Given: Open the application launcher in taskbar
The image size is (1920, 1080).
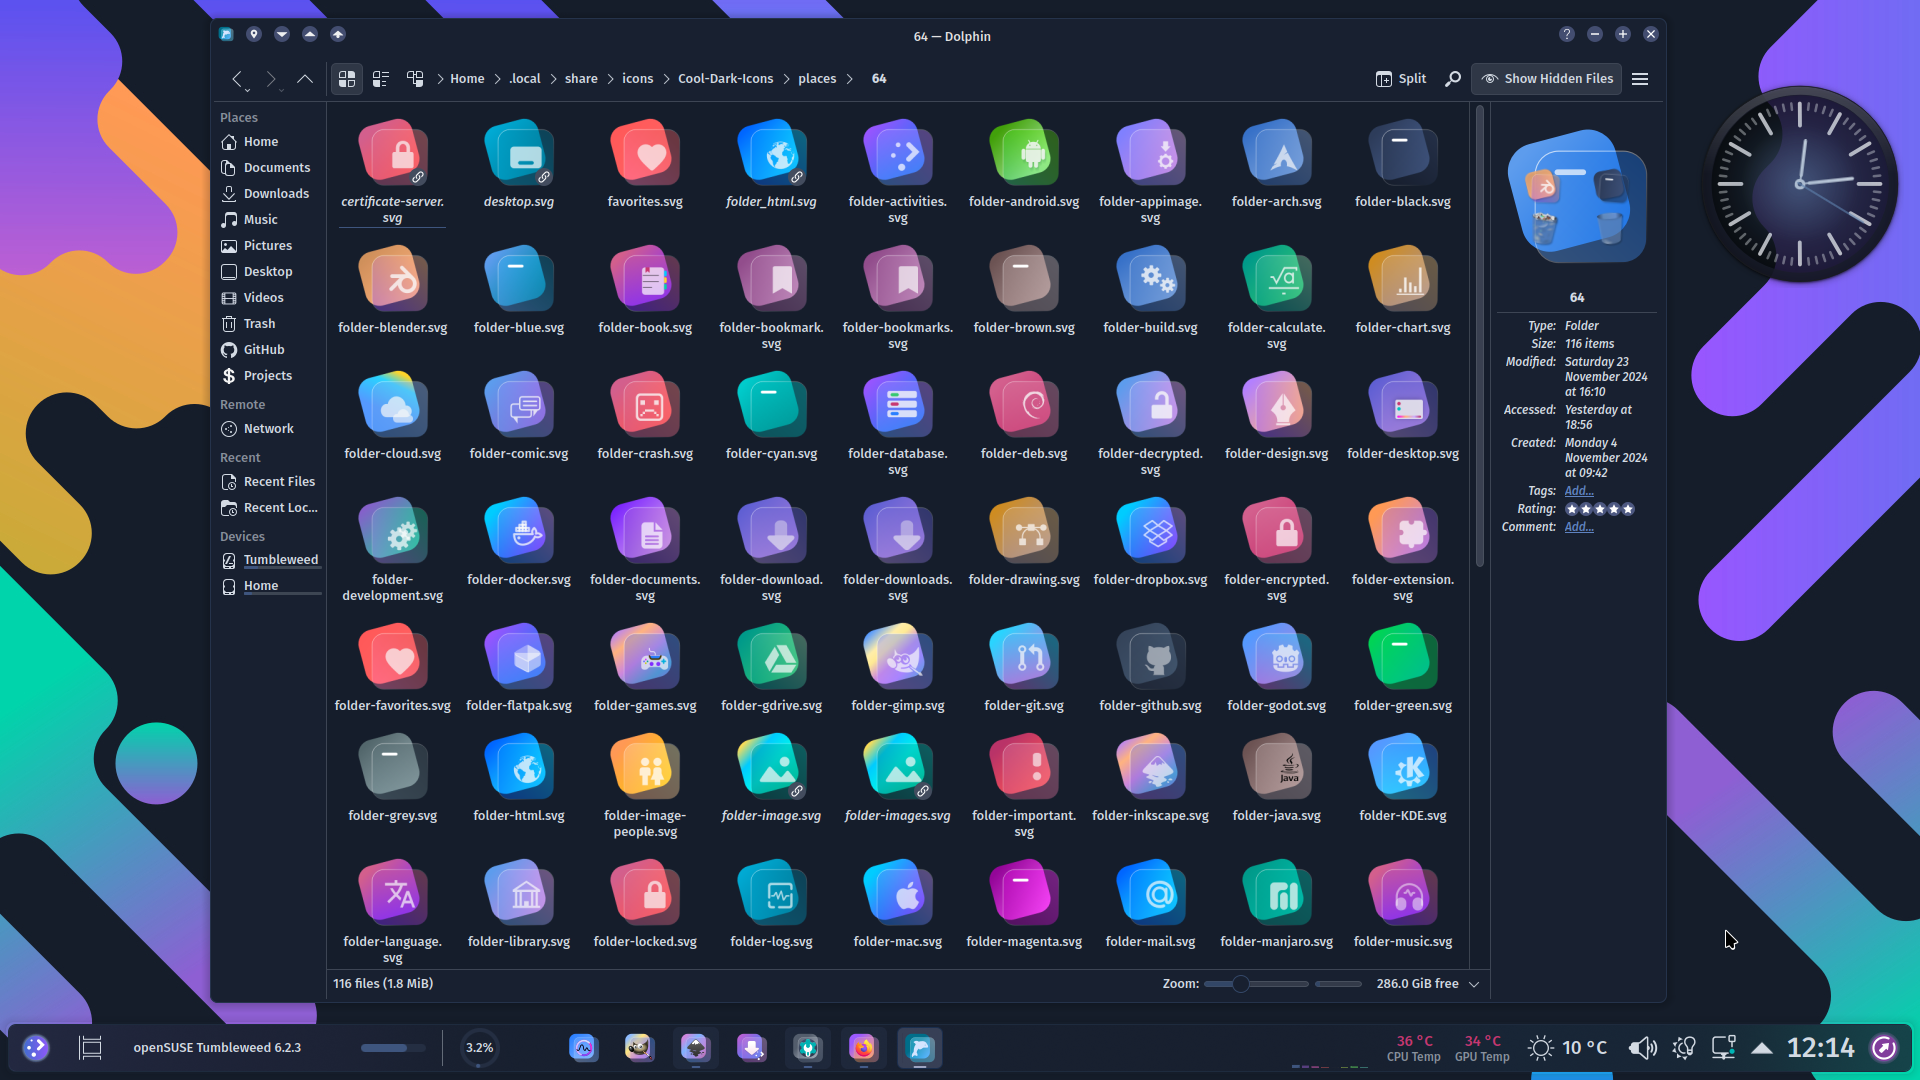Looking at the screenshot, I should [36, 1048].
